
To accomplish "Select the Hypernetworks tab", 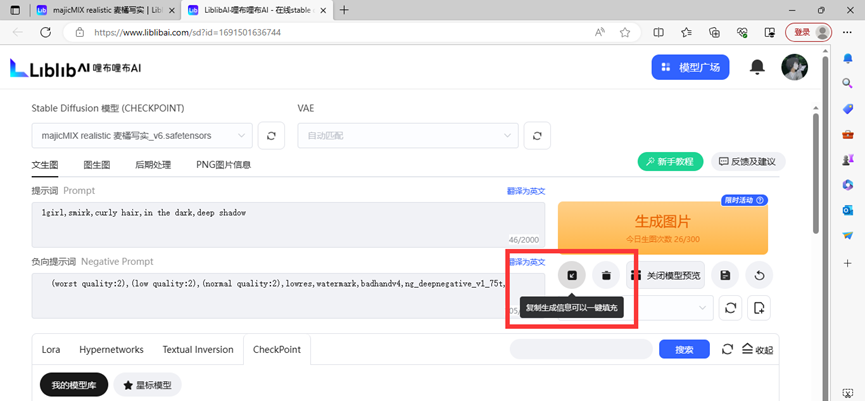I will click(x=111, y=349).
